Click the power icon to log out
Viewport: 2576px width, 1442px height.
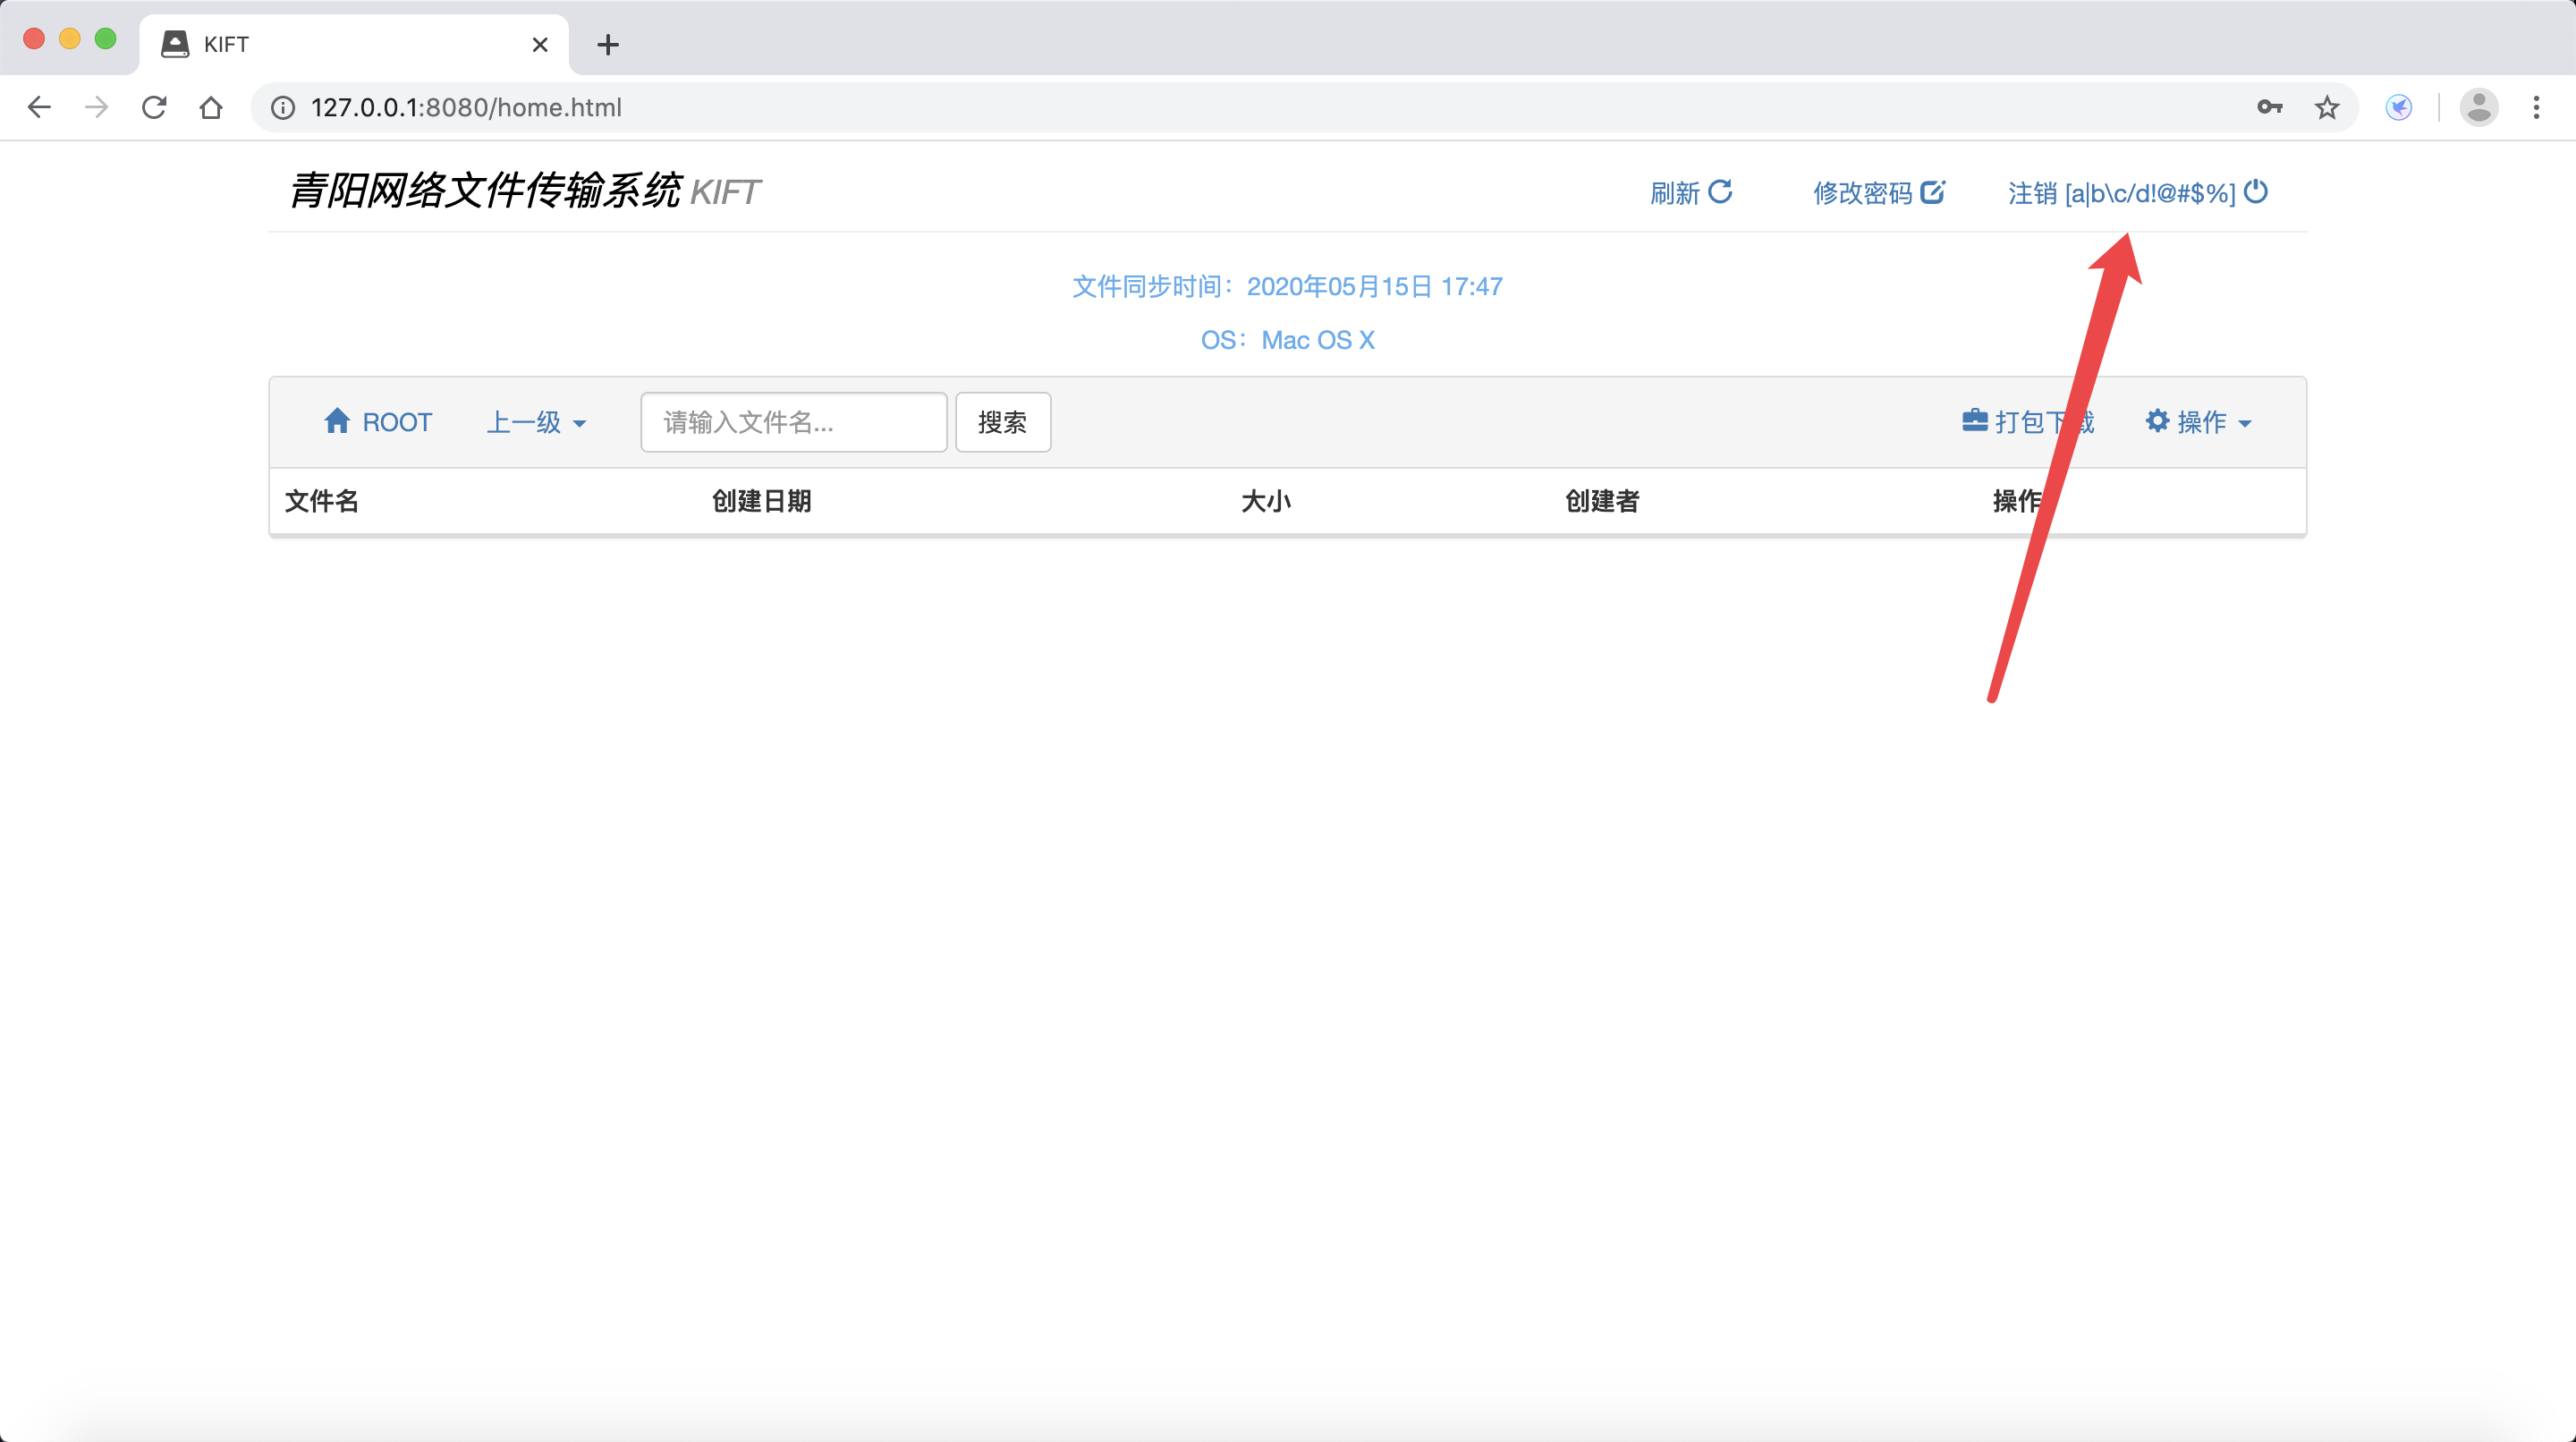coord(2256,191)
